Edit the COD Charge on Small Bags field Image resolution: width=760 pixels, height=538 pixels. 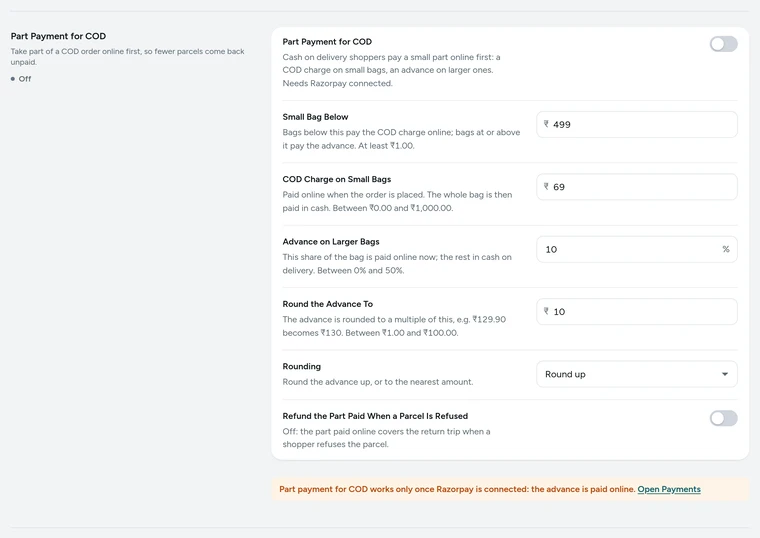[x=637, y=187]
